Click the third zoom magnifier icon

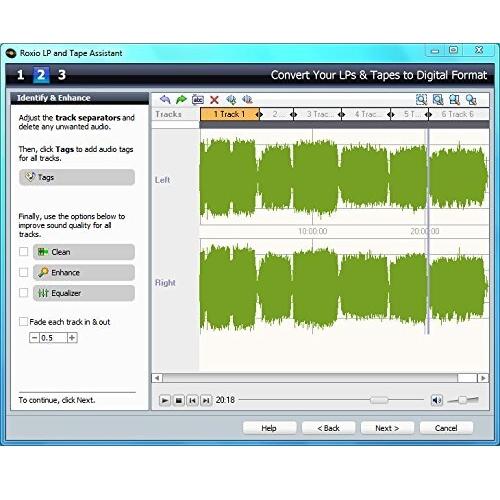coord(454,99)
